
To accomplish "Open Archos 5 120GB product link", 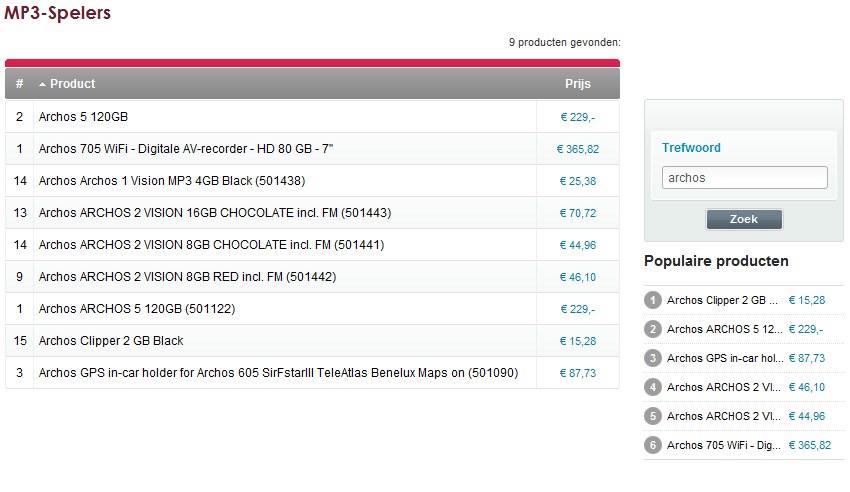I will click(x=83, y=116).
